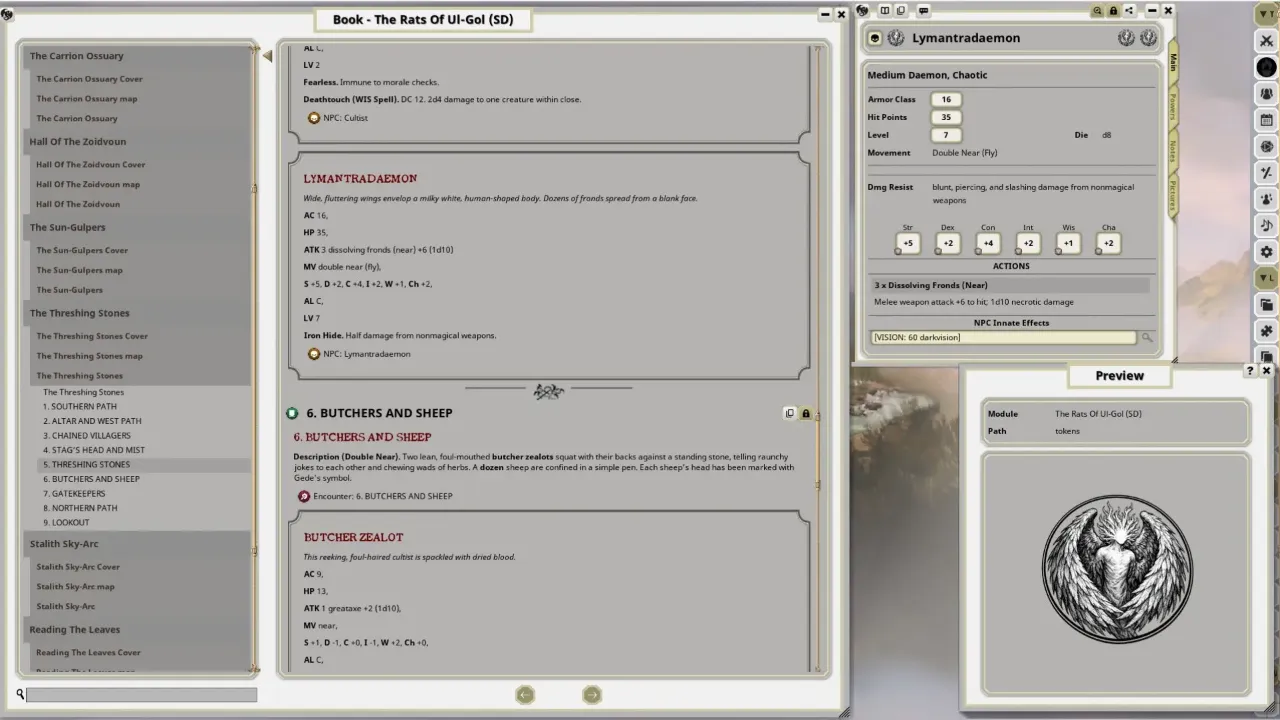This screenshot has width=1280, height=720.
Task: Open The Carrion Ossuary Cover page
Action: 90,79
